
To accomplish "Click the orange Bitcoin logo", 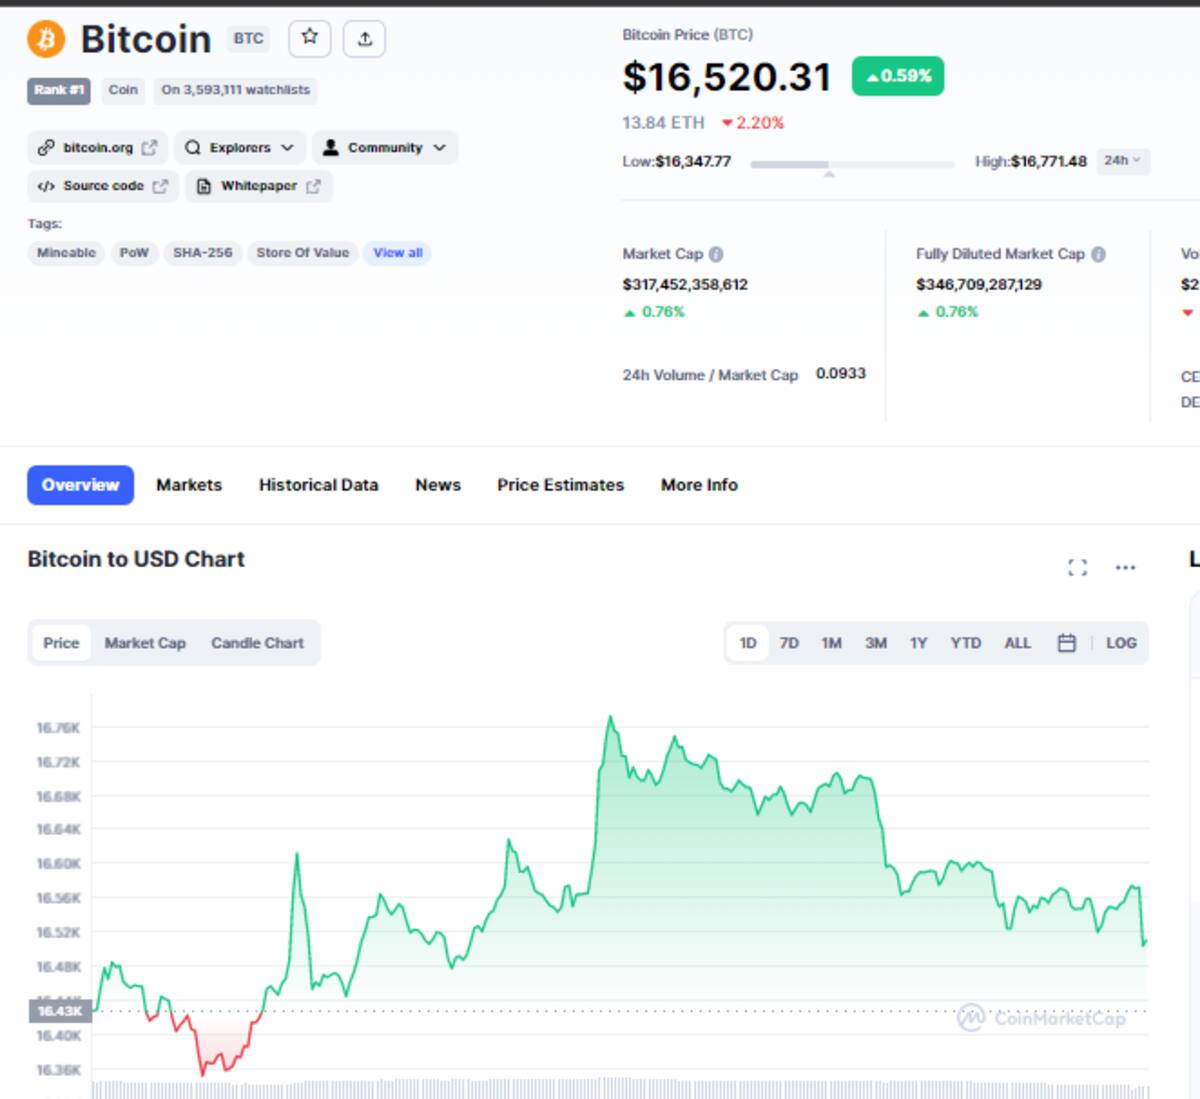I will click(x=46, y=39).
